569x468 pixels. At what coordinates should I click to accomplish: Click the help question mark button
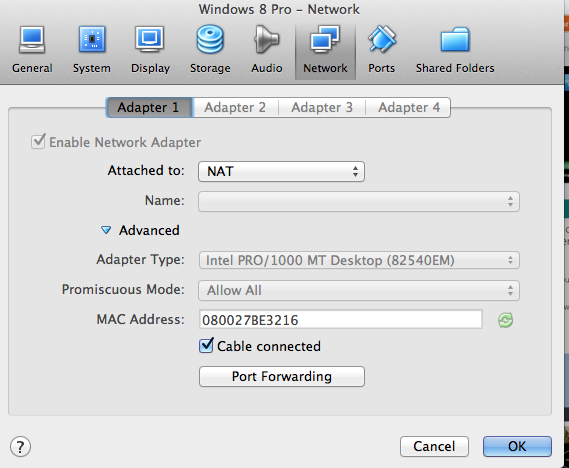tap(20, 447)
